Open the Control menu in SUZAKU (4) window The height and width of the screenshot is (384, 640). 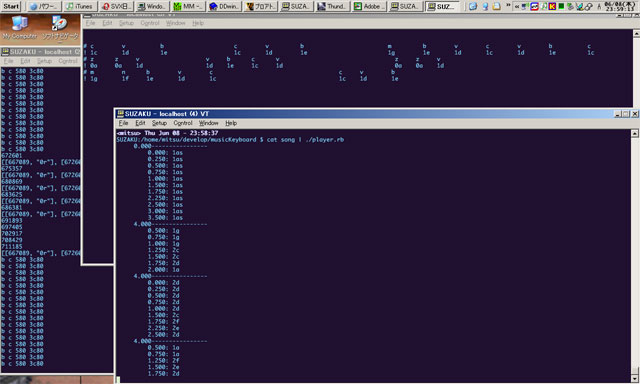pyautogui.click(x=182, y=123)
